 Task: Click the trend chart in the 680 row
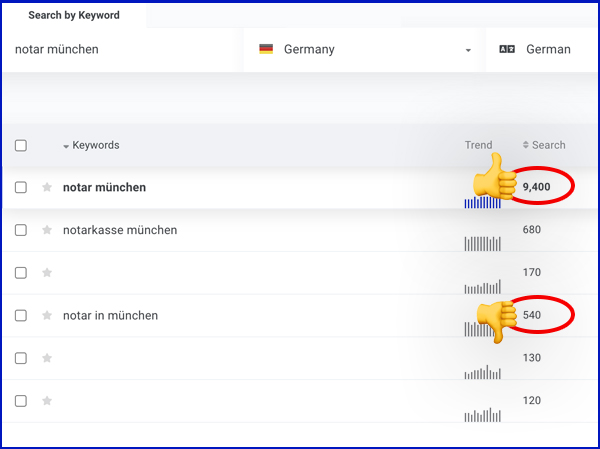coord(483,244)
